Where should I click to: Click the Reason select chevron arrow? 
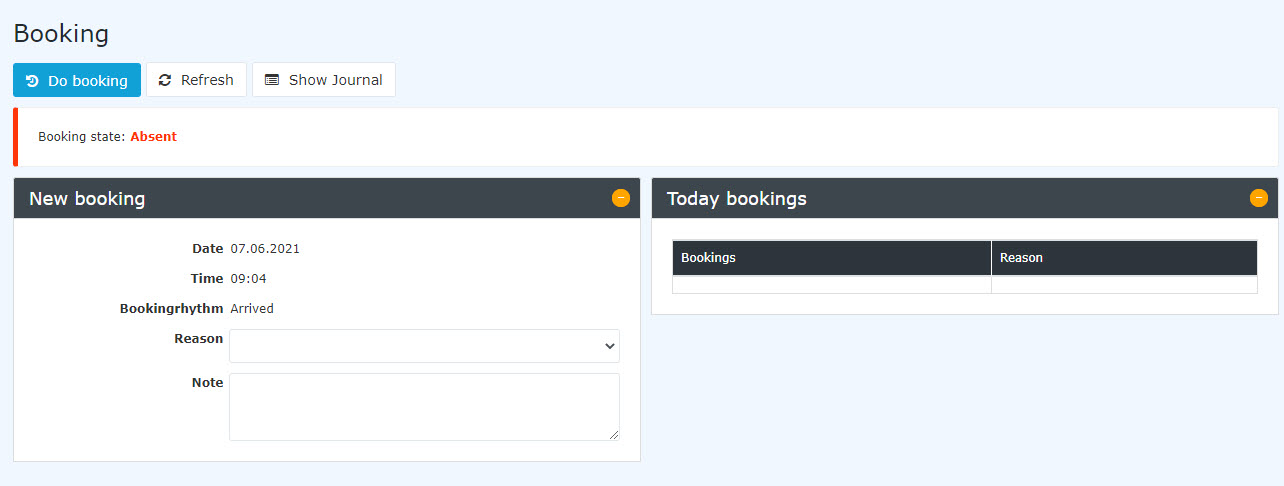pos(610,346)
